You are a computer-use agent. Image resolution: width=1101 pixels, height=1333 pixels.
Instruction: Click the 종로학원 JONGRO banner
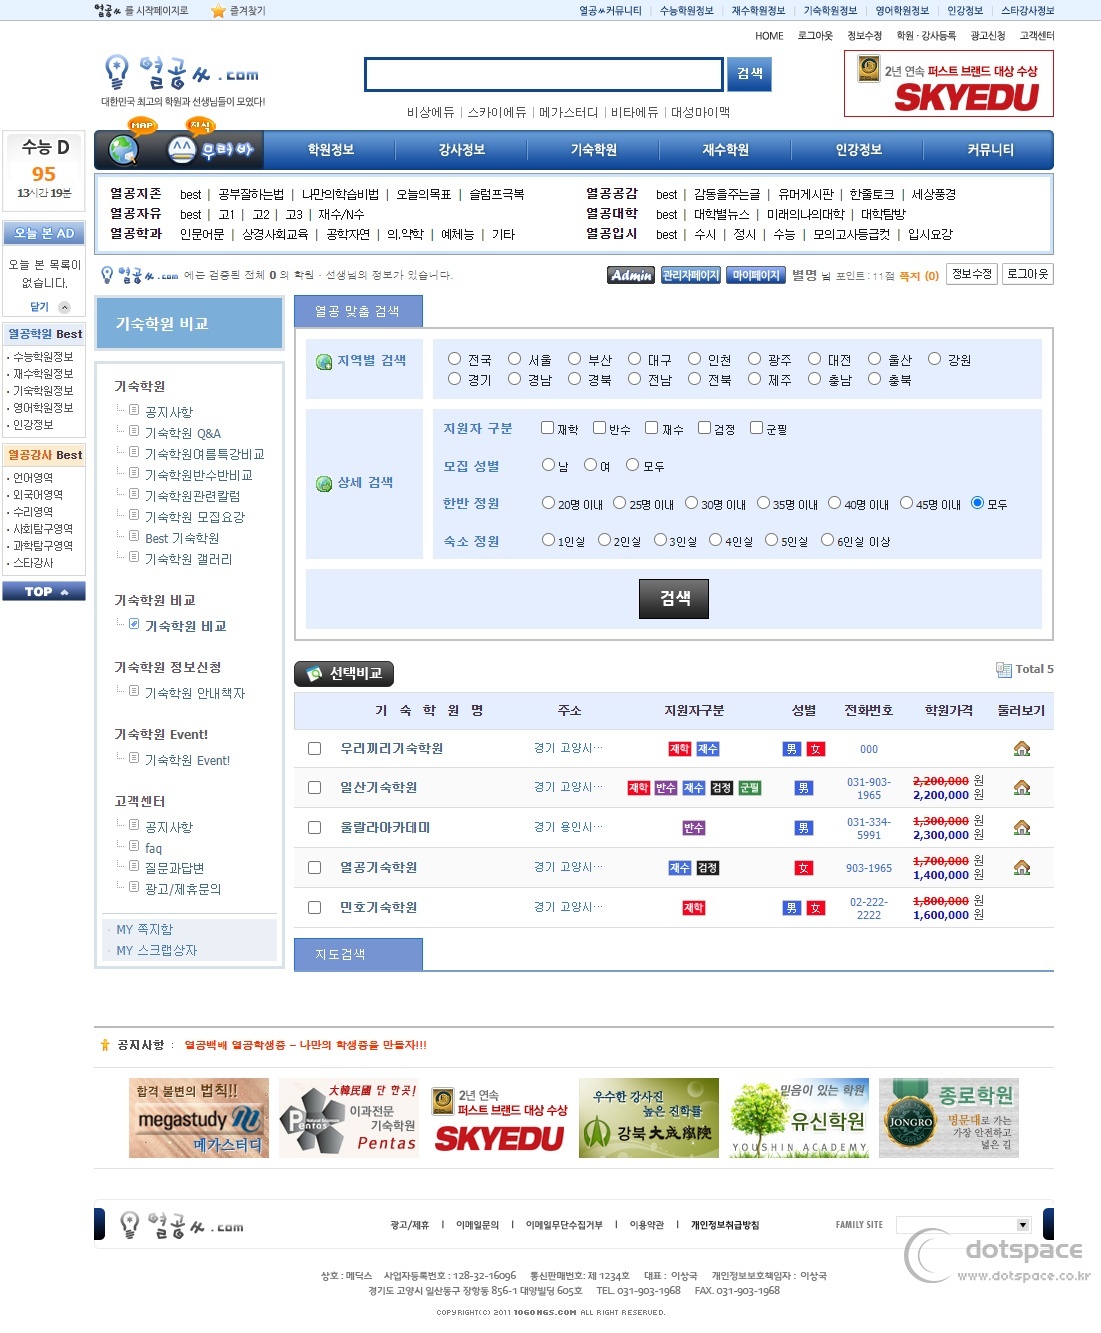pos(948,1117)
